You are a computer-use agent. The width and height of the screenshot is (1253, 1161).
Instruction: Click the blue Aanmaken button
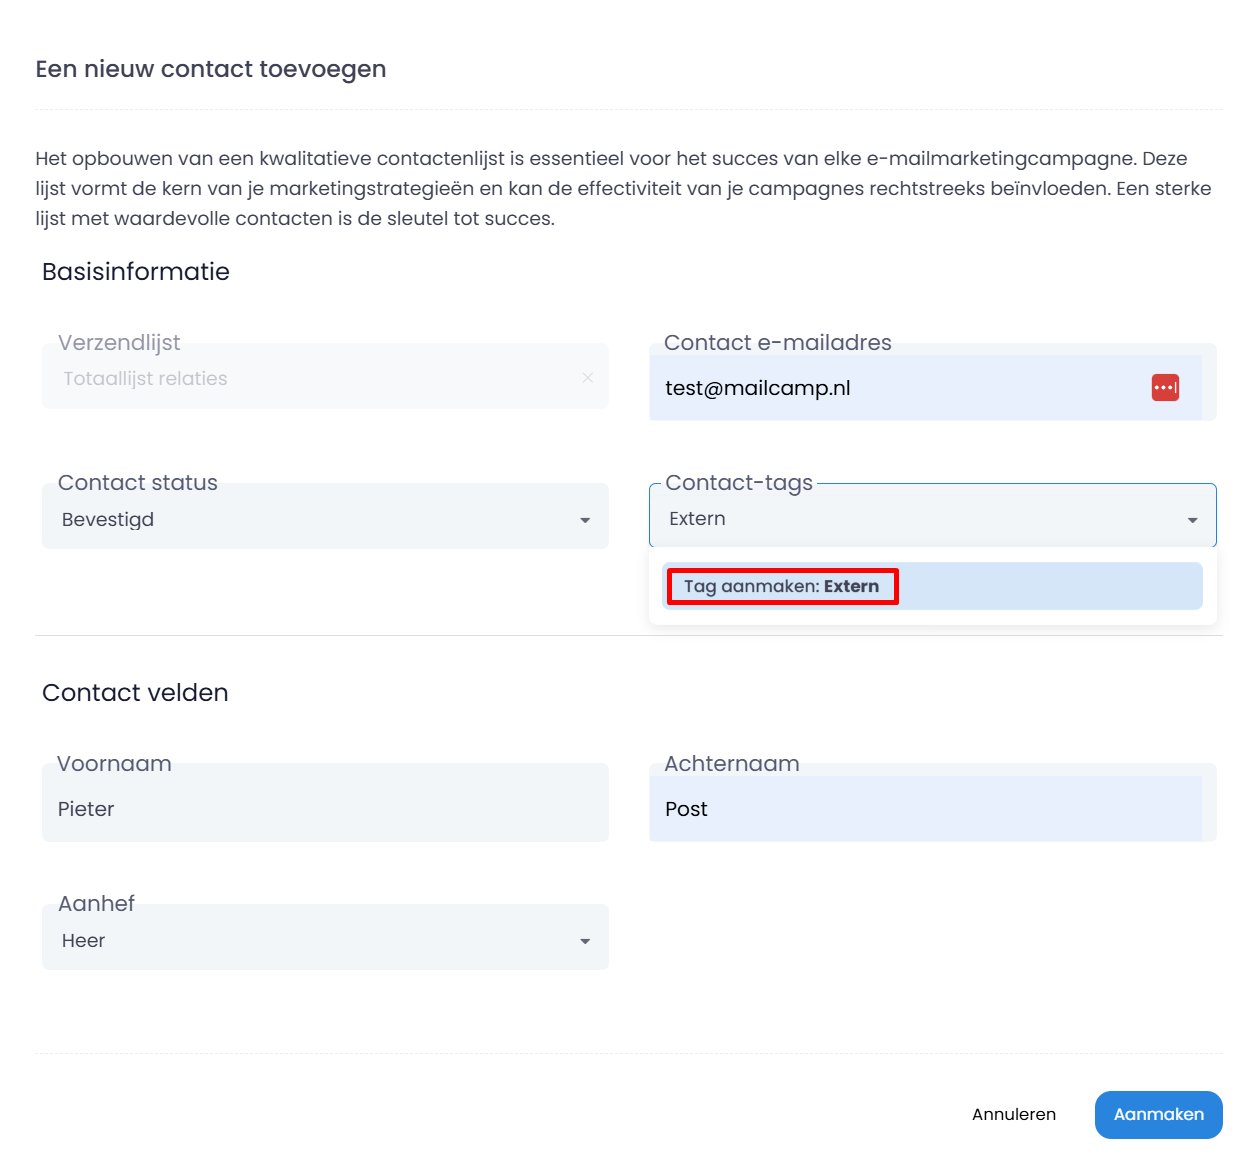pyautogui.click(x=1158, y=1114)
